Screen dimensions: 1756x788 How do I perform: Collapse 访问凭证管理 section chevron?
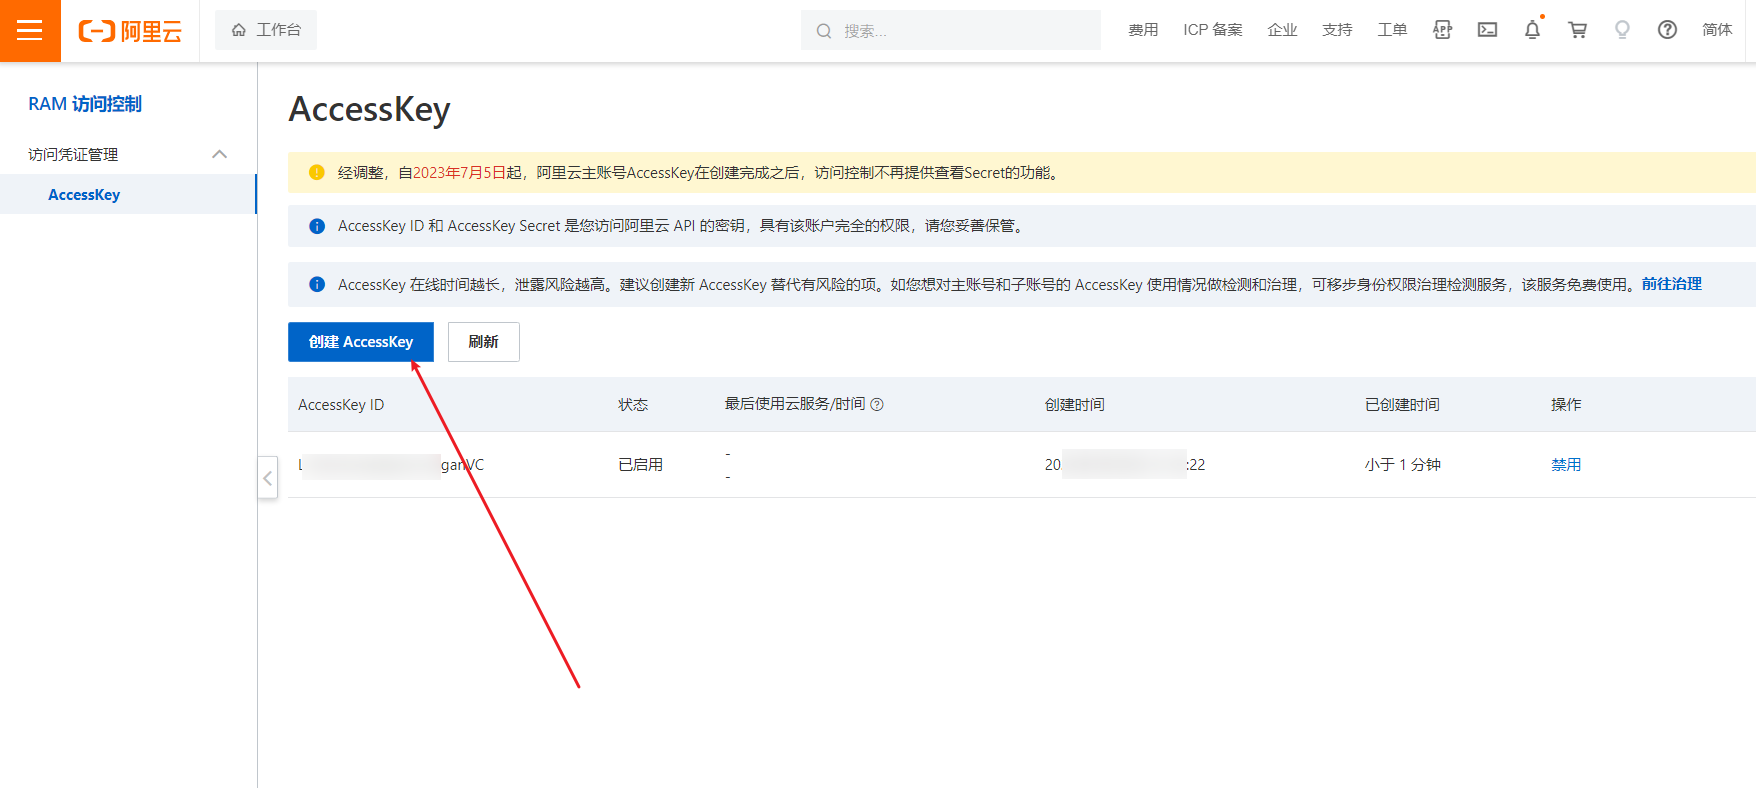point(220,154)
